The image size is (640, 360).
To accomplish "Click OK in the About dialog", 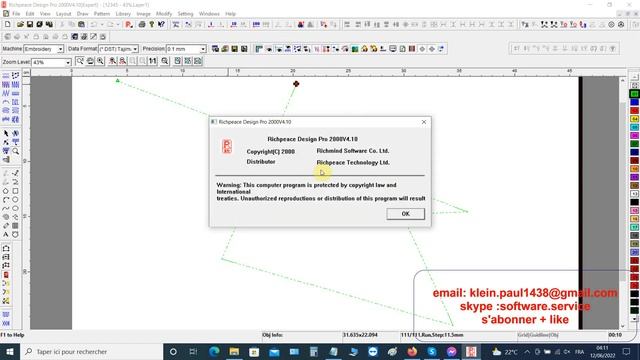I will 405,213.
